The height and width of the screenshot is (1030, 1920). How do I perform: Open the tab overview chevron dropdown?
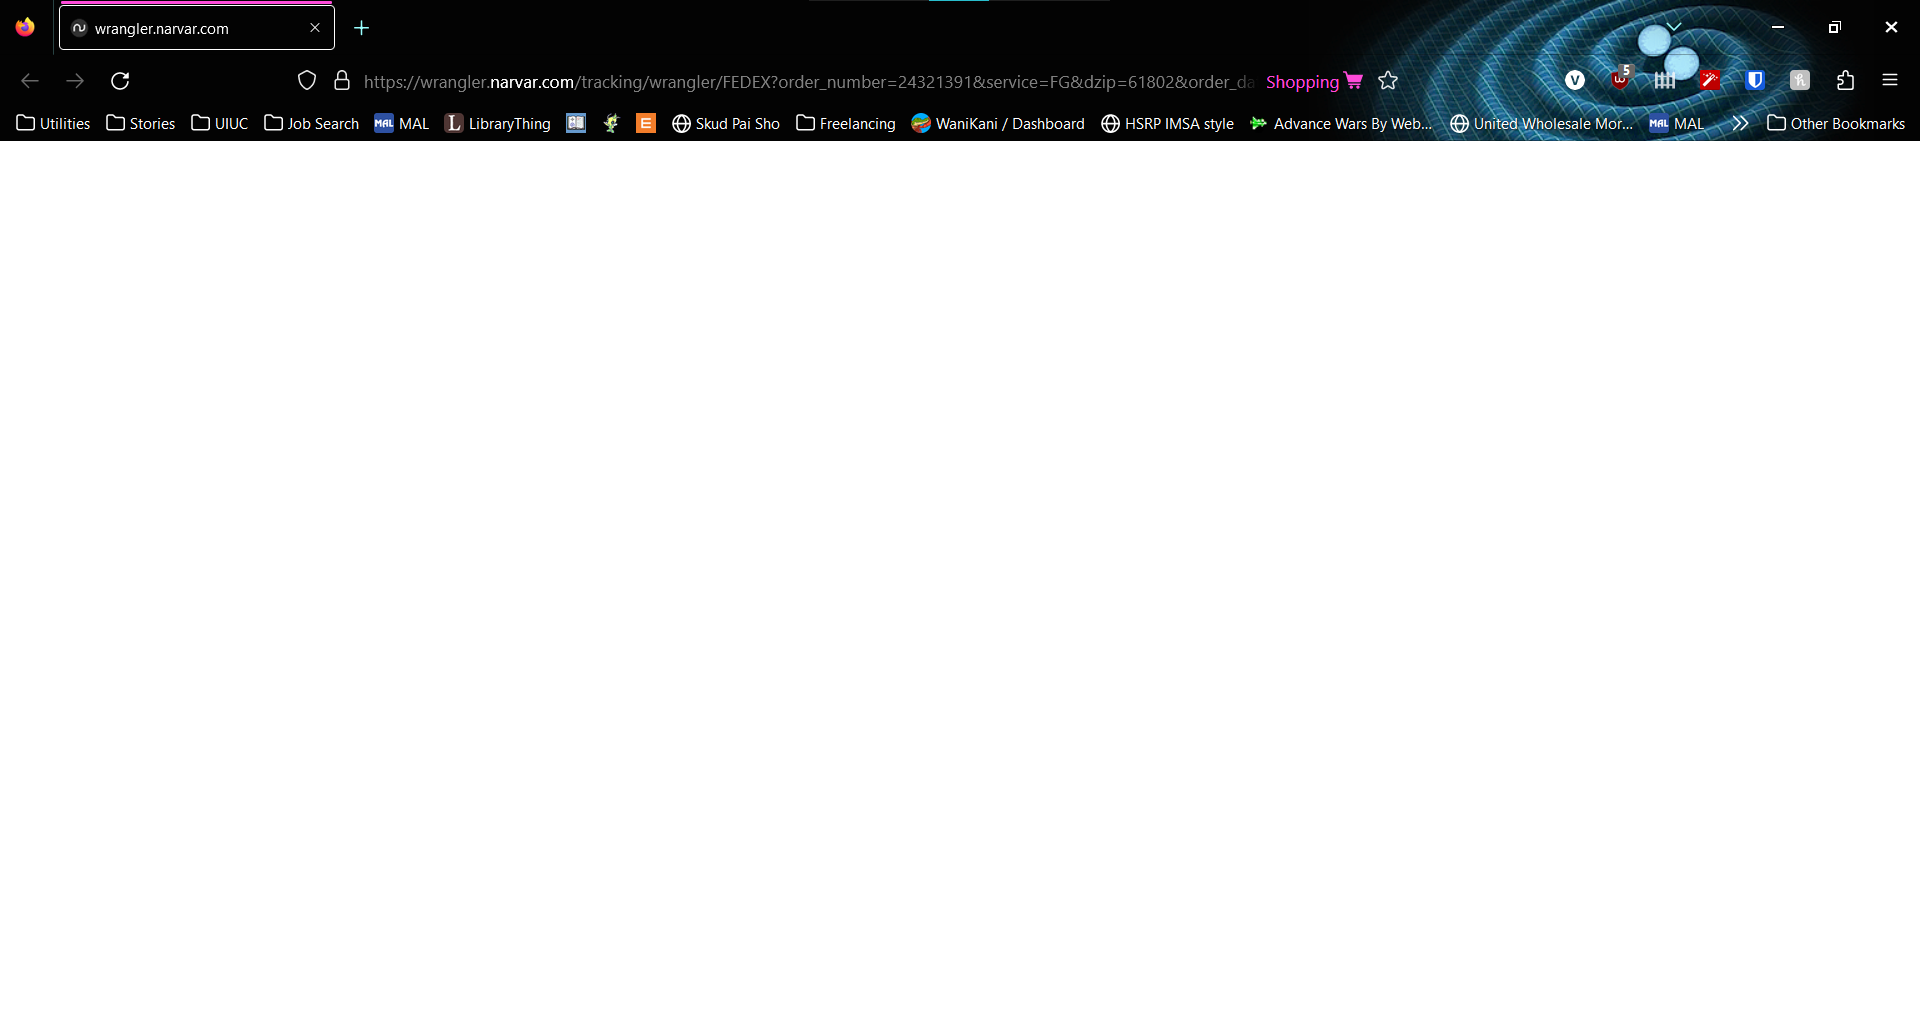[1675, 26]
